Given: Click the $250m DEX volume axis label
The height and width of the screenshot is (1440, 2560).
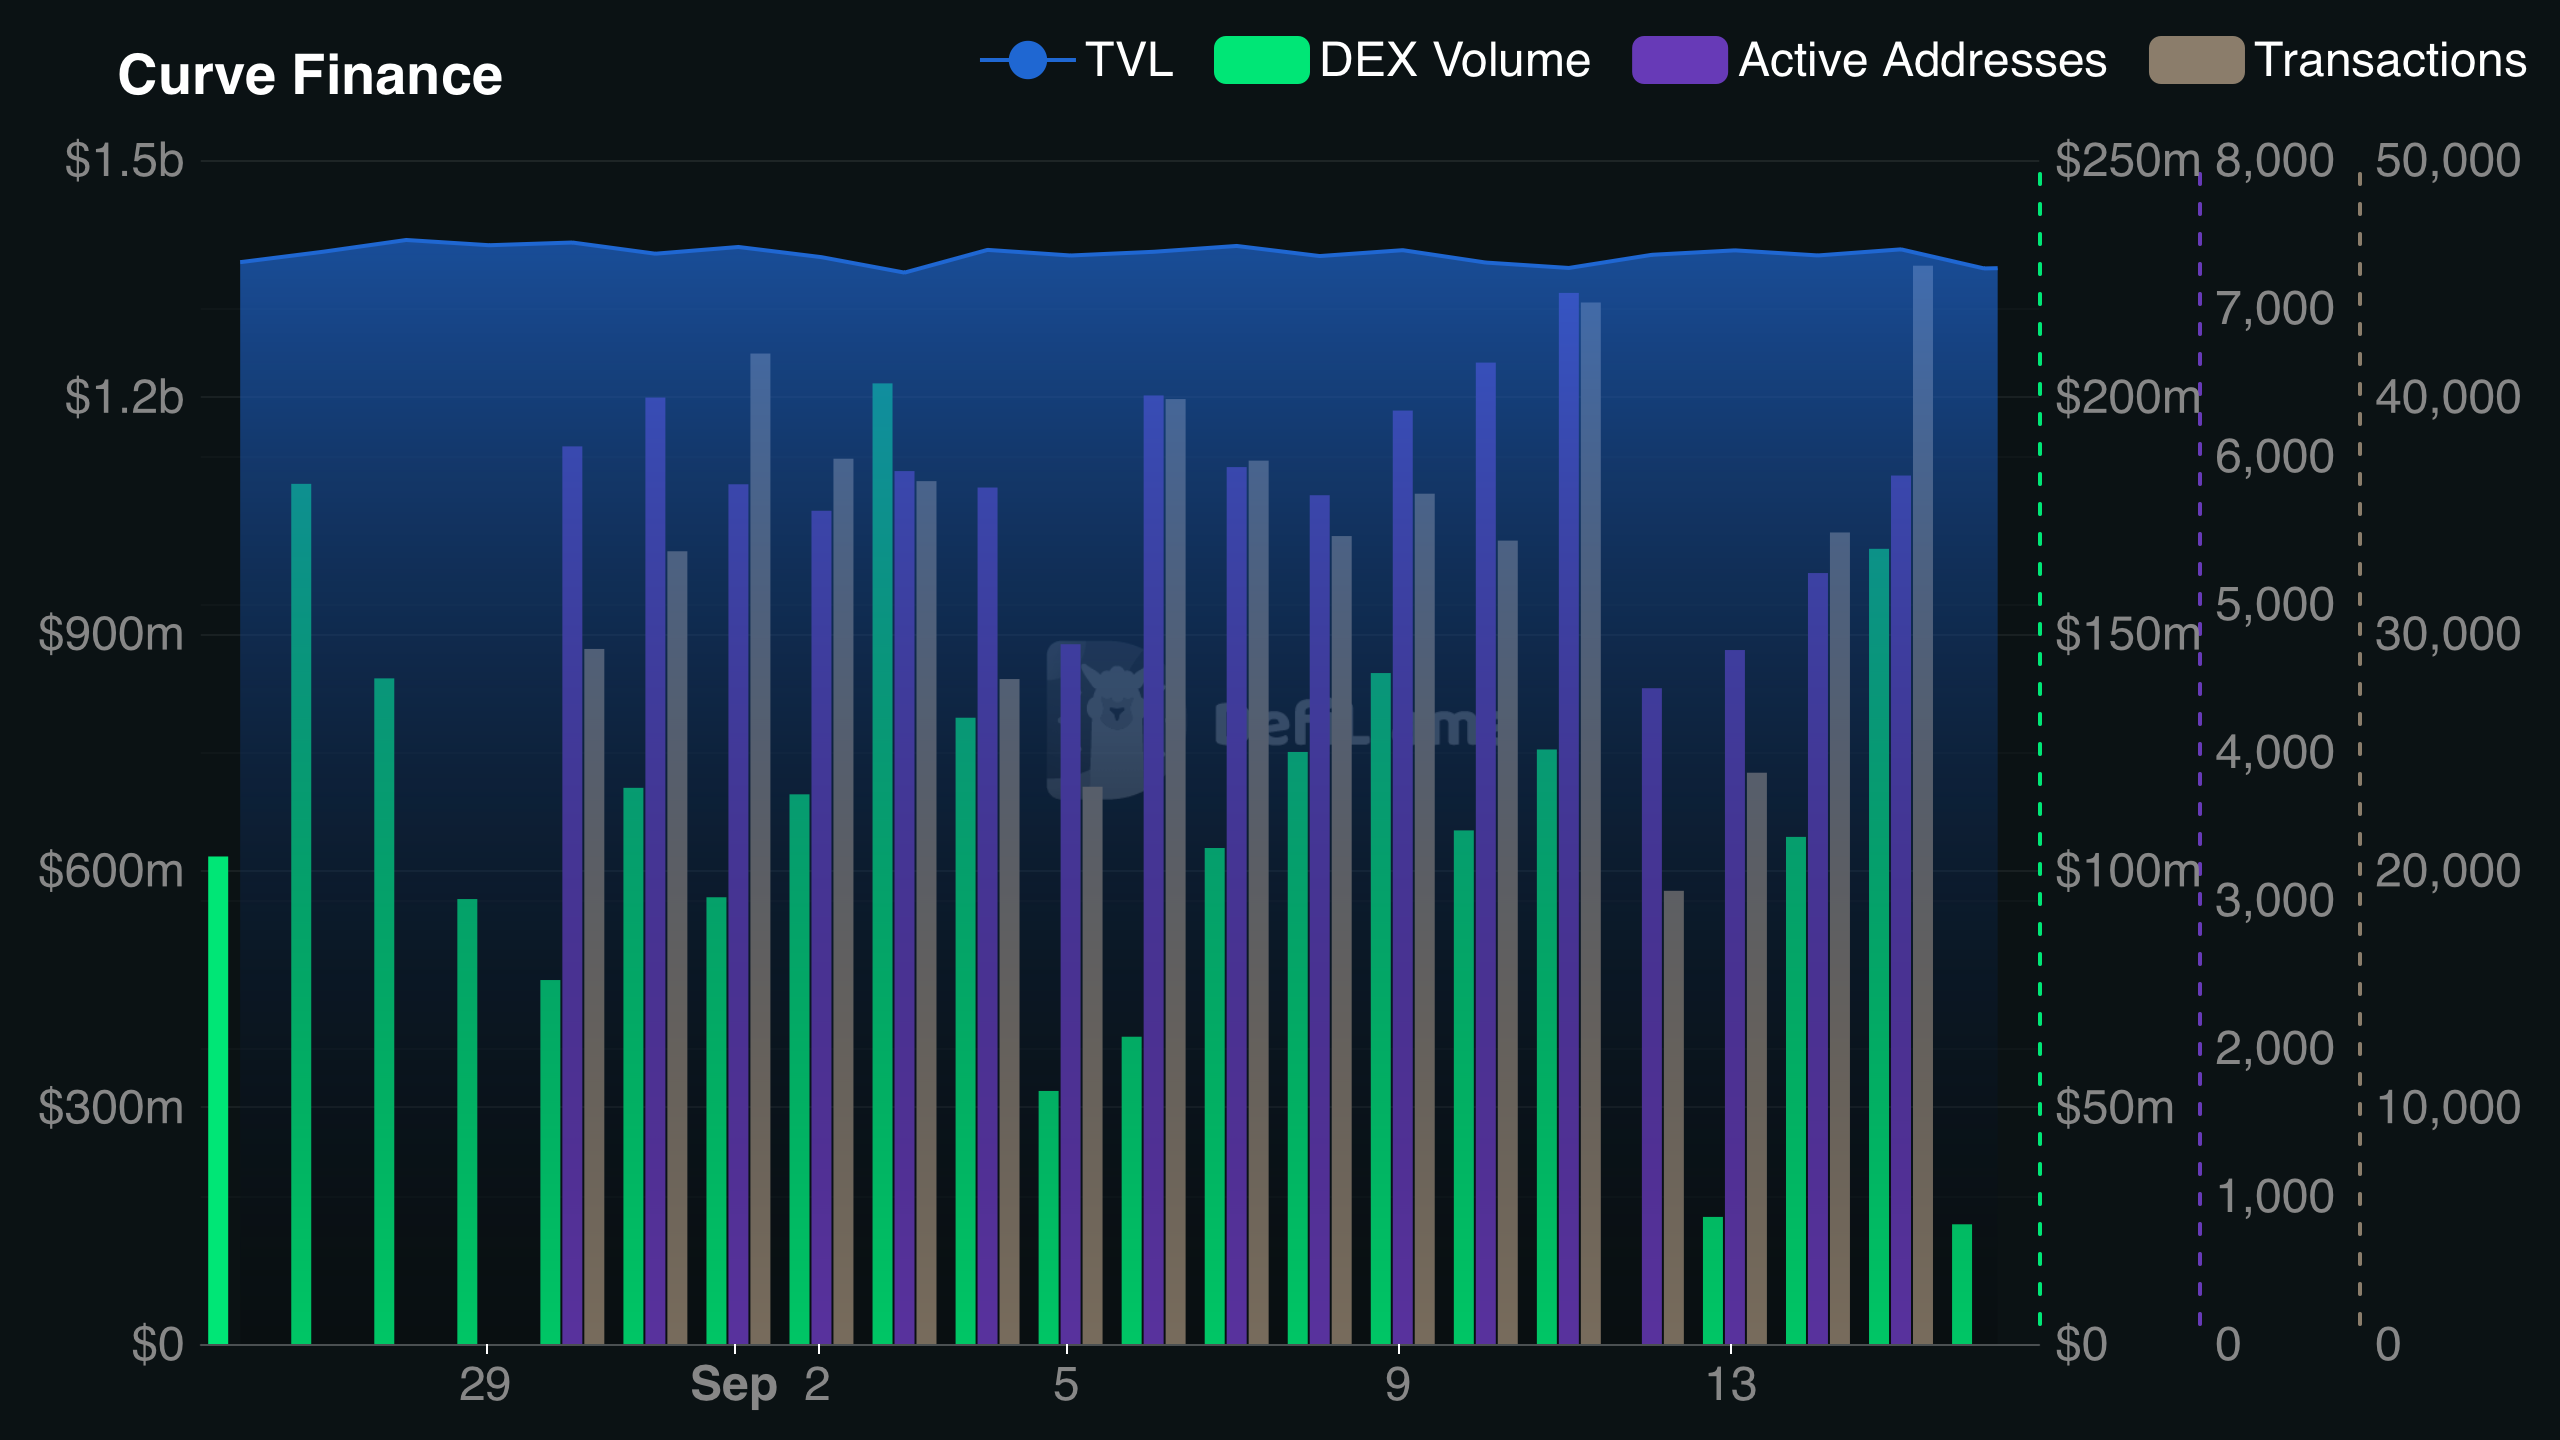Looking at the screenshot, I should pos(2128,160).
